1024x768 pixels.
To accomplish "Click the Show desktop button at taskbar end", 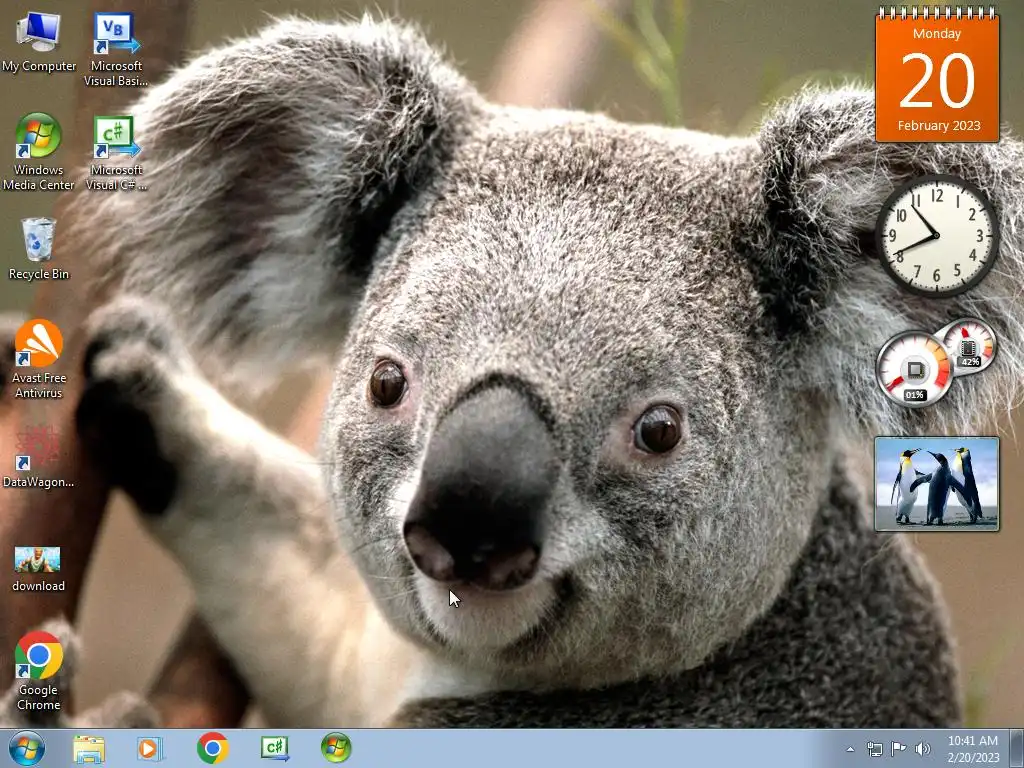I will coord(1017,749).
